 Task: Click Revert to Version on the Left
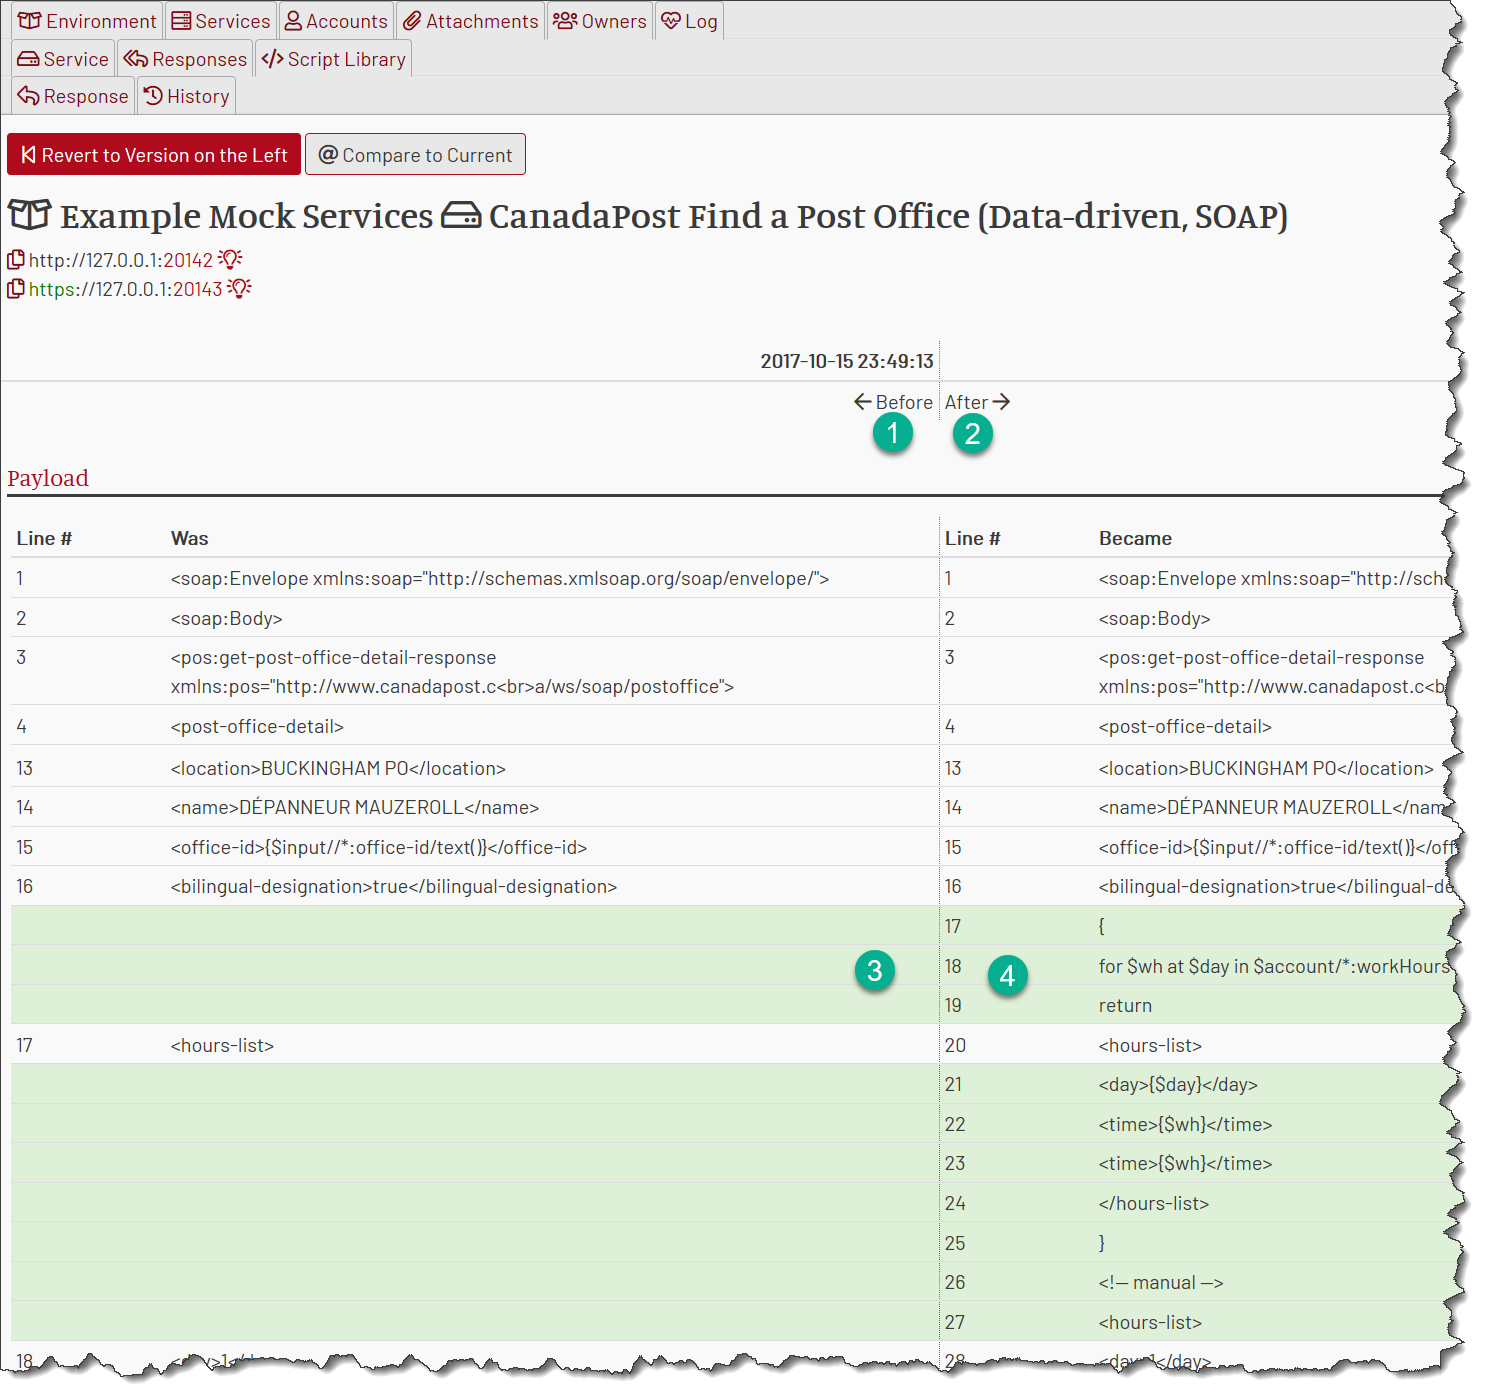[x=154, y=155]
